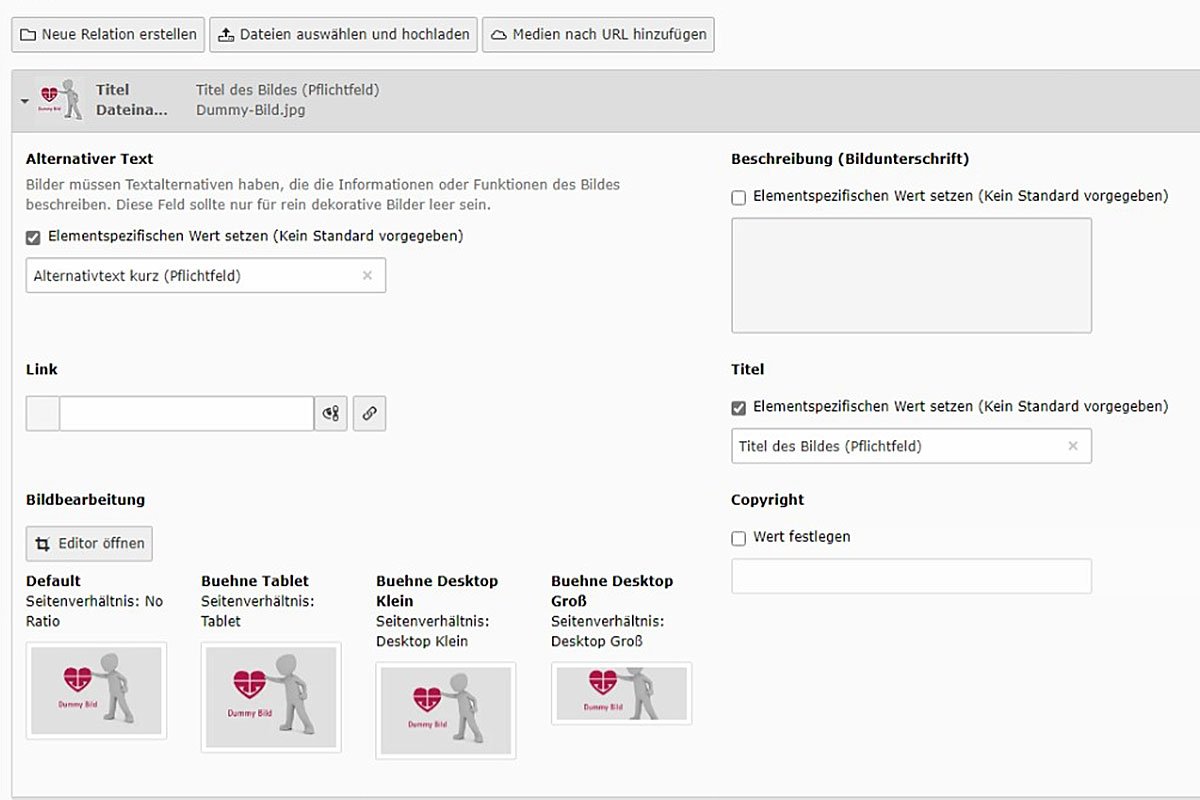Click the cloud icon on Medien nach URL hinzufügen
The height and width of the screenshot is (800, 1200).
point(502,34)
